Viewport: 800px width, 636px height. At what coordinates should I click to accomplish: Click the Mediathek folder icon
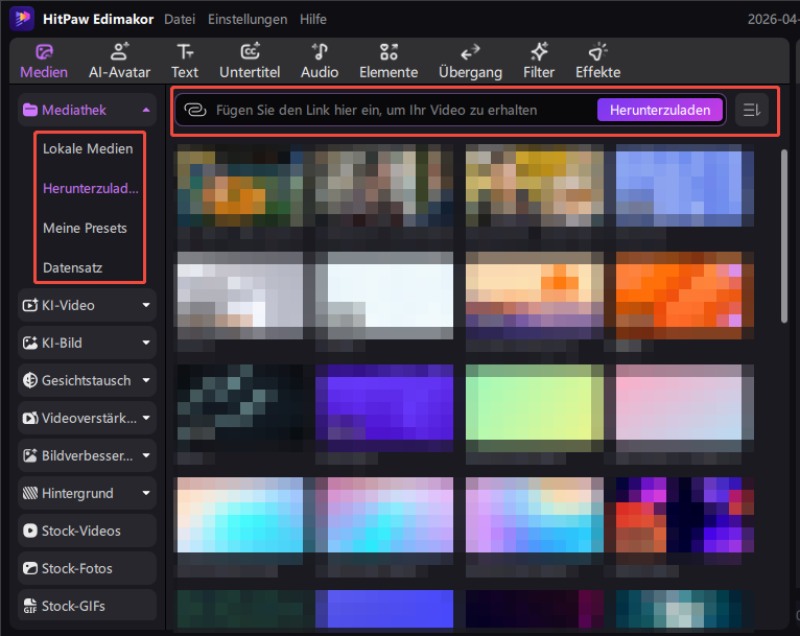30,110
